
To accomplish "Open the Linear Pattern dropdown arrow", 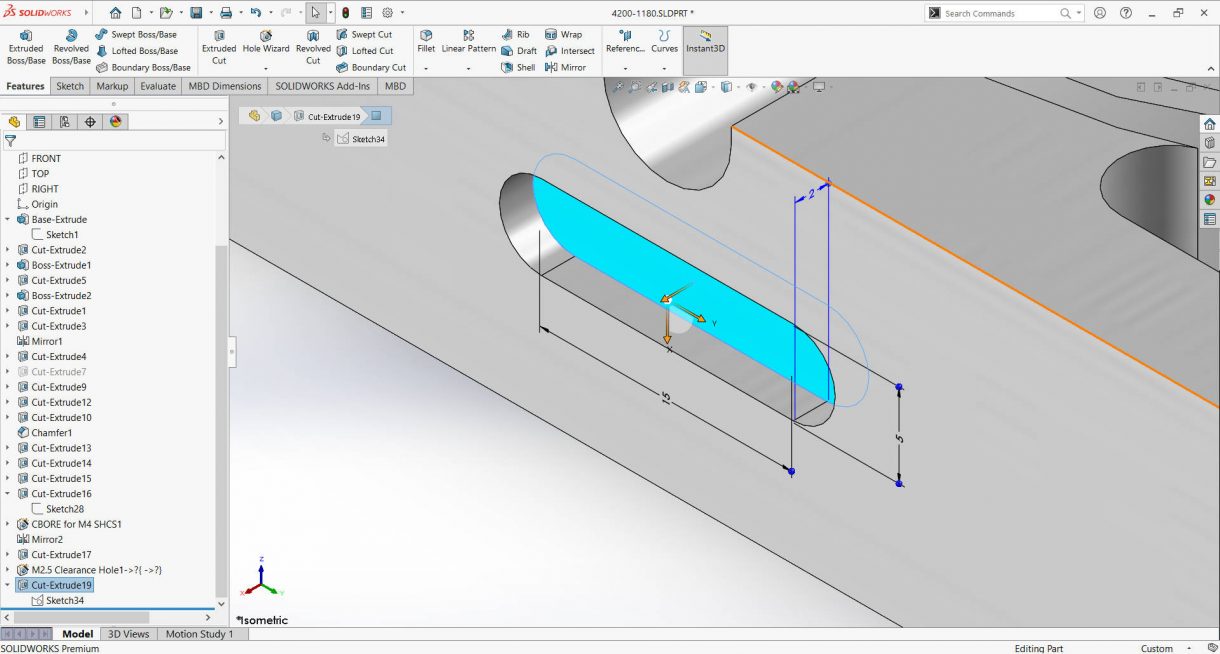I will point(469,68).
